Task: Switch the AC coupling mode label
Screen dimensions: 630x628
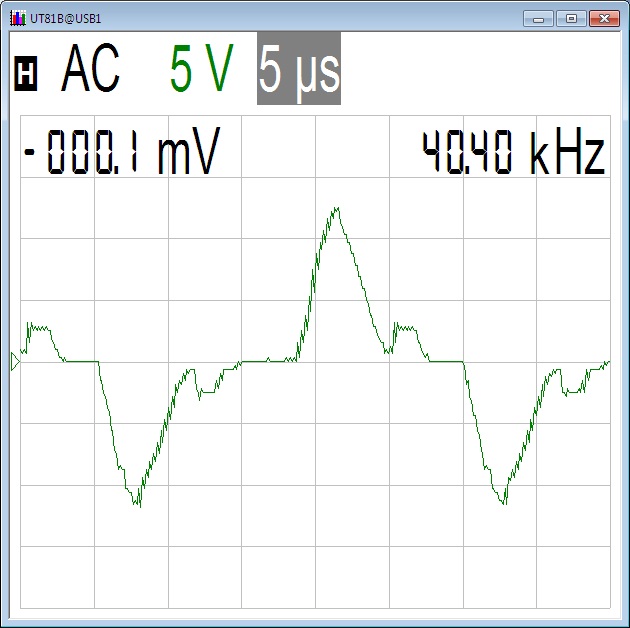Action: pyautogui.click(x=90, y=69)
